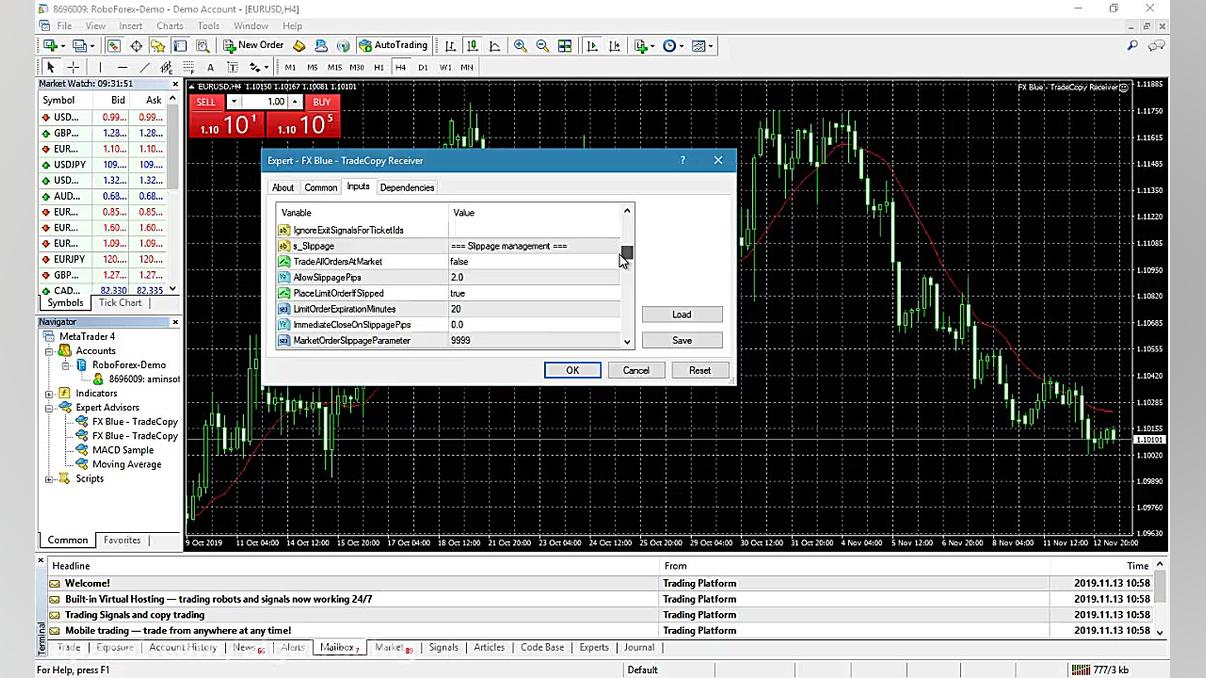Collapse the Accounts tree node
The image size is (1206, 678).
(49, 351)
